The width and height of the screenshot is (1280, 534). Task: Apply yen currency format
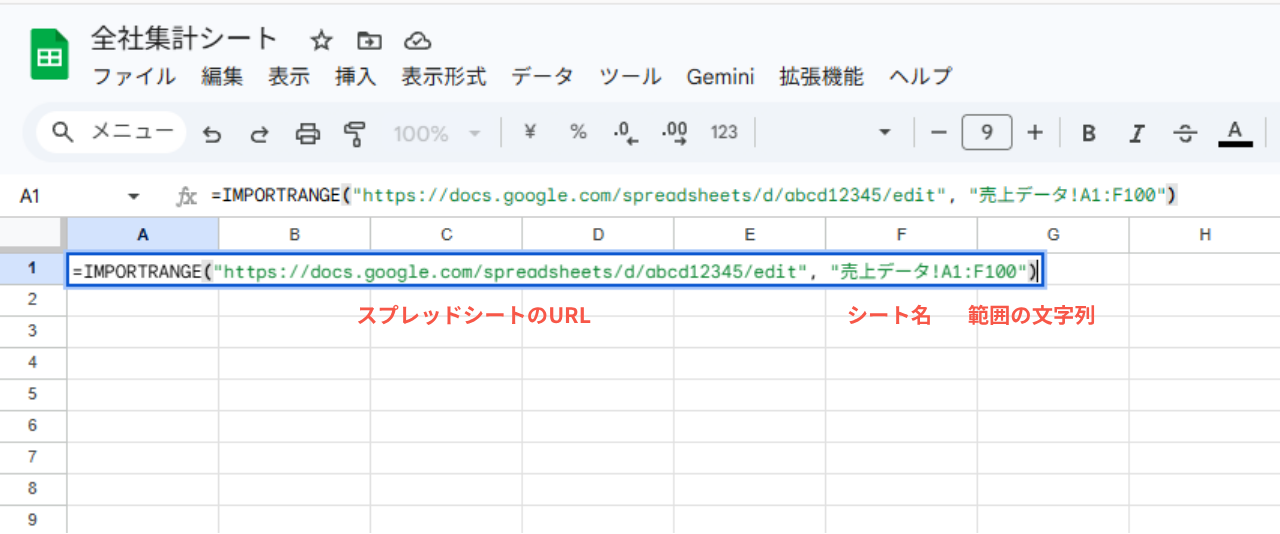(x=531, y=132)
